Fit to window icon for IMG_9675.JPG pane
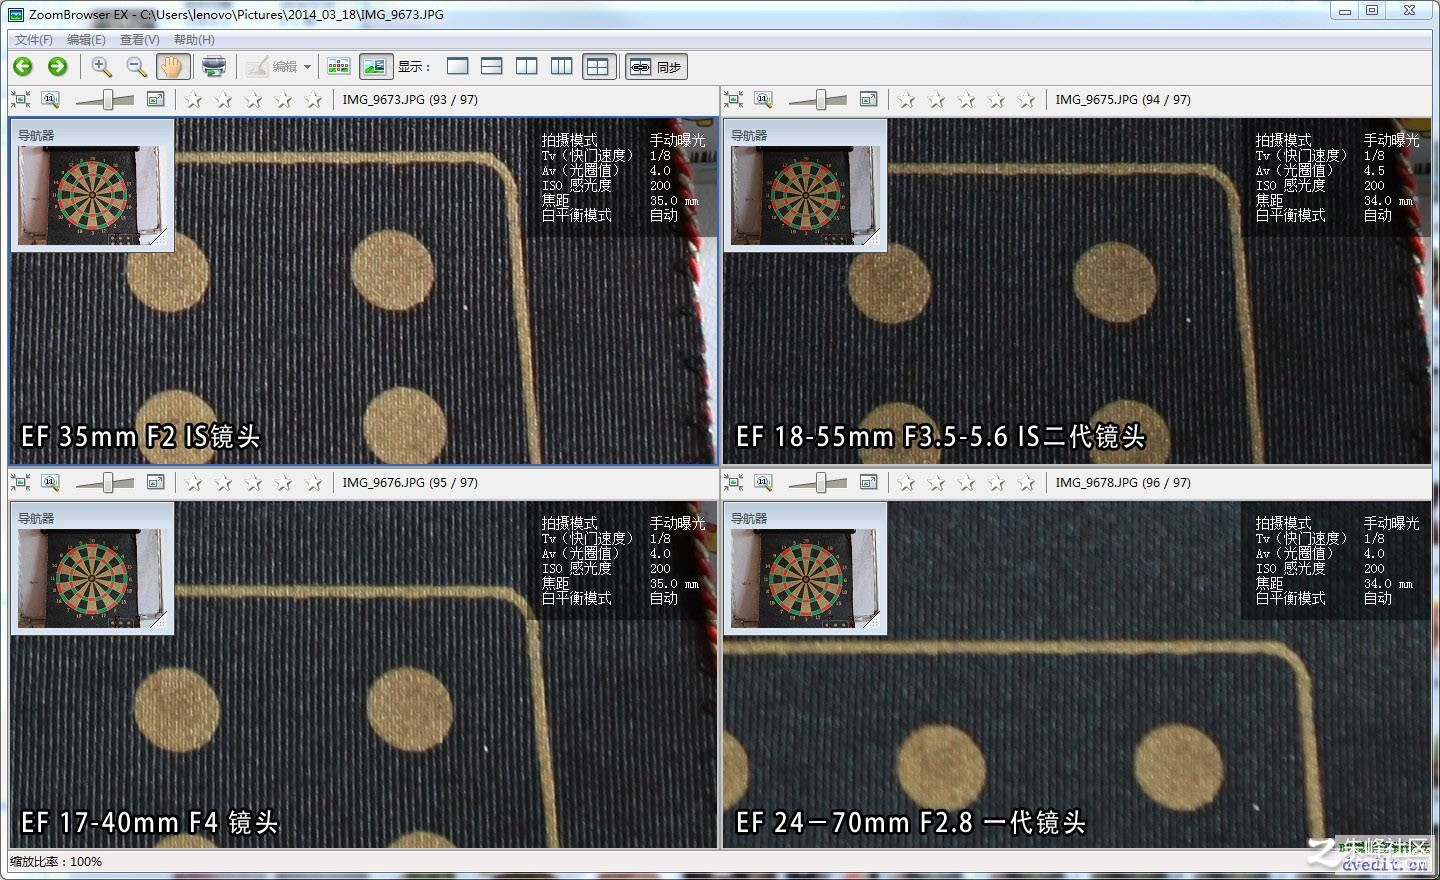The width and height of the screenshot is (1440, 880). [x=733, y=99]
